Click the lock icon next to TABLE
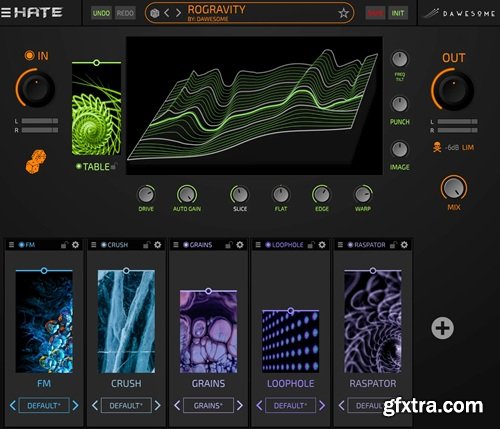500x429 pixels. click(x=114, y=166)
